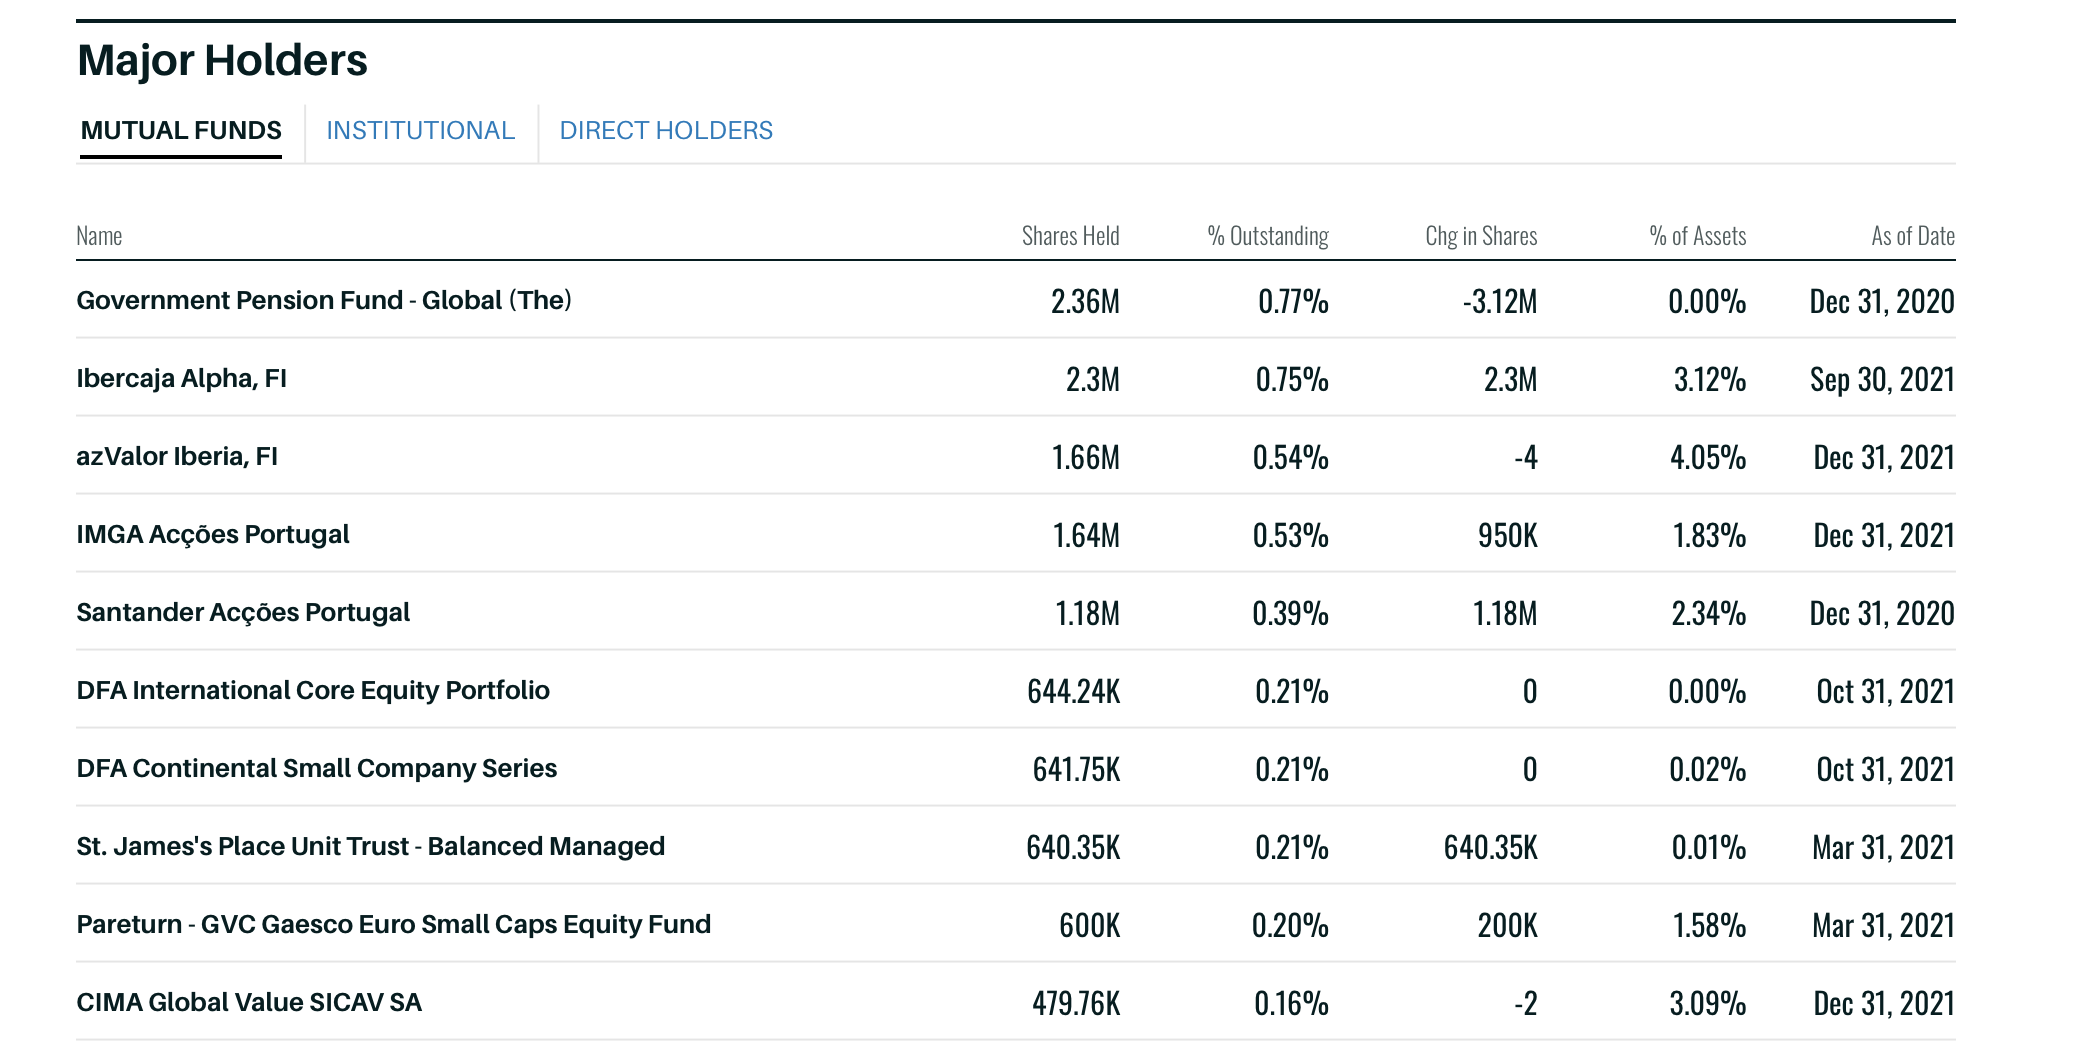Open the Direct Holders tab

666,131
